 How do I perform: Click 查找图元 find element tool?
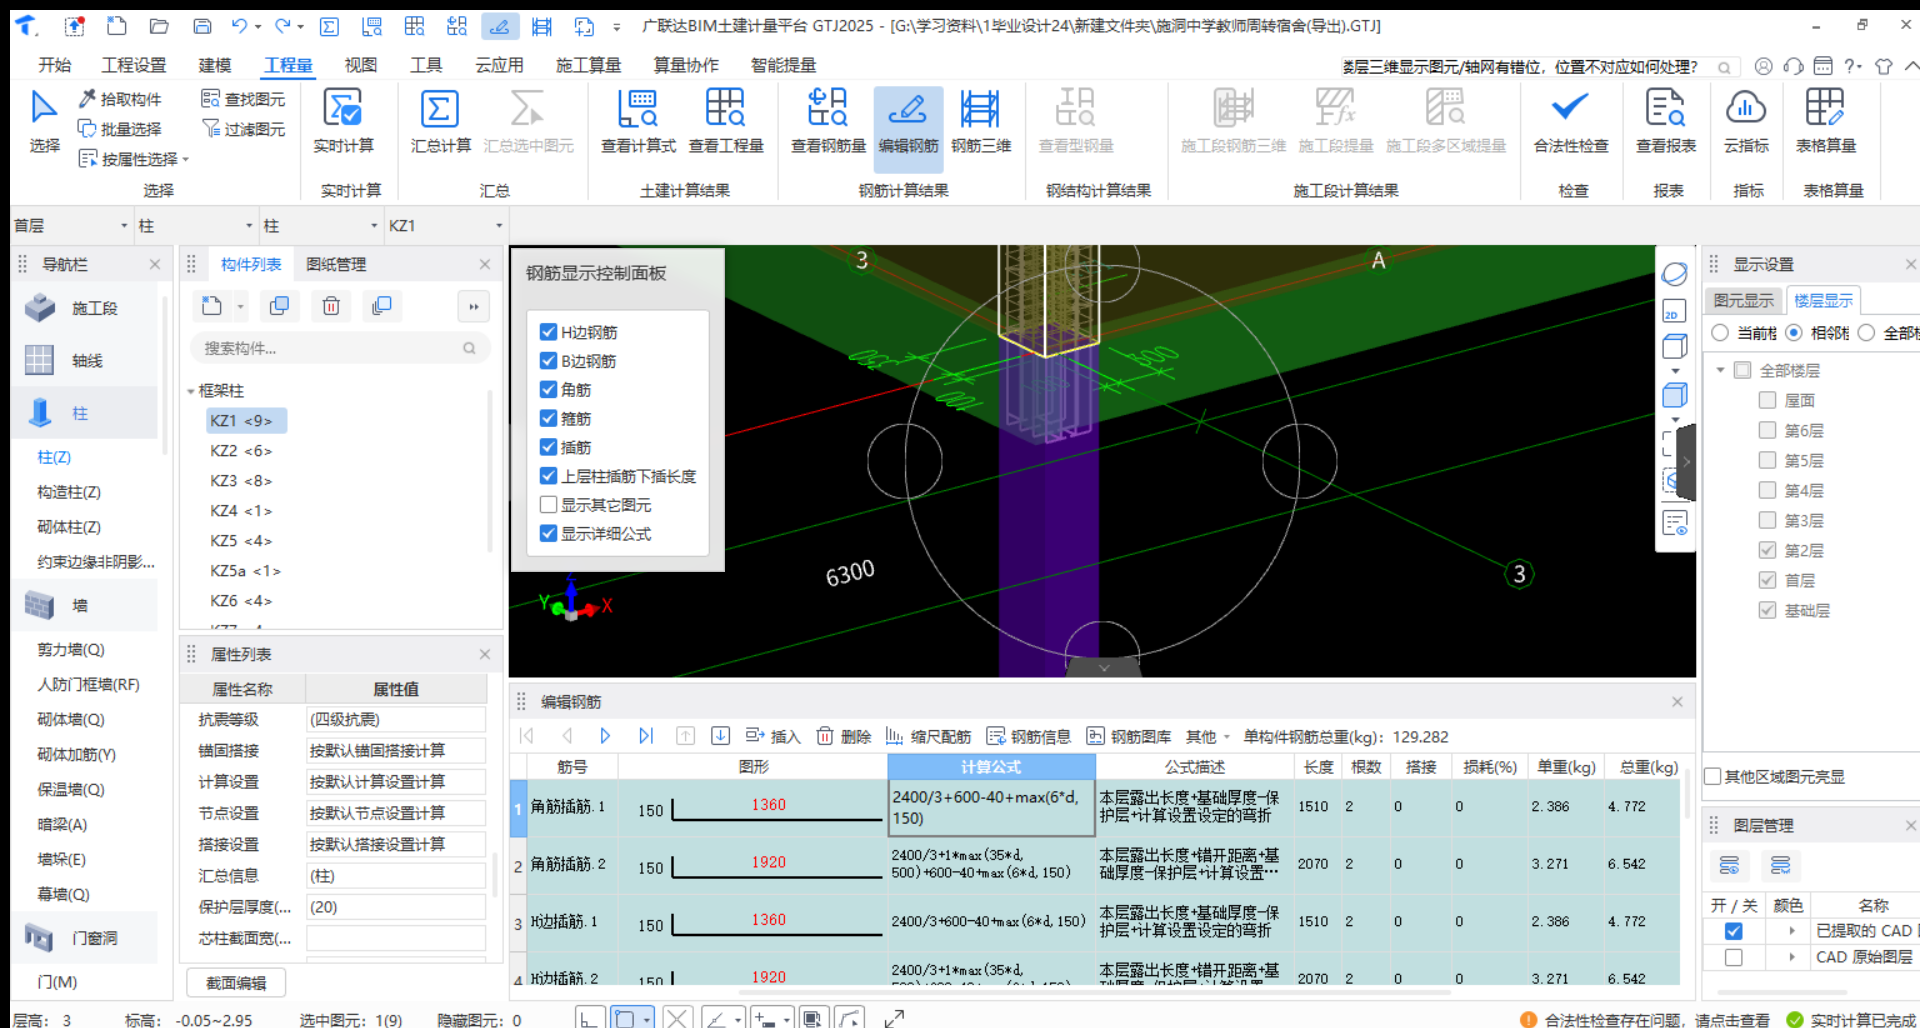click(243, 99)
